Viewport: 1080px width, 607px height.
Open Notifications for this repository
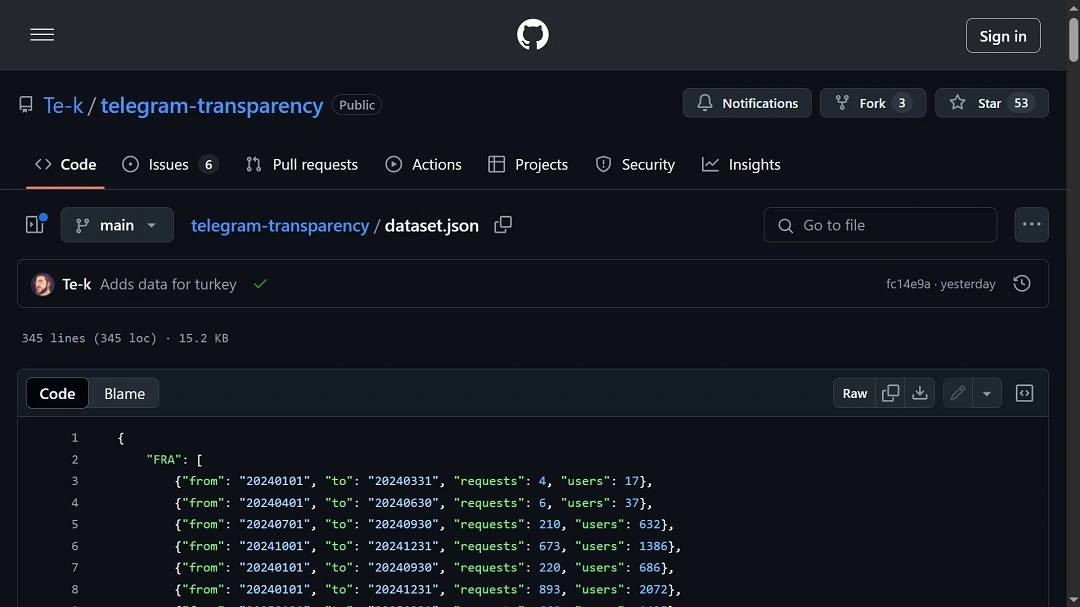[747, 103]
